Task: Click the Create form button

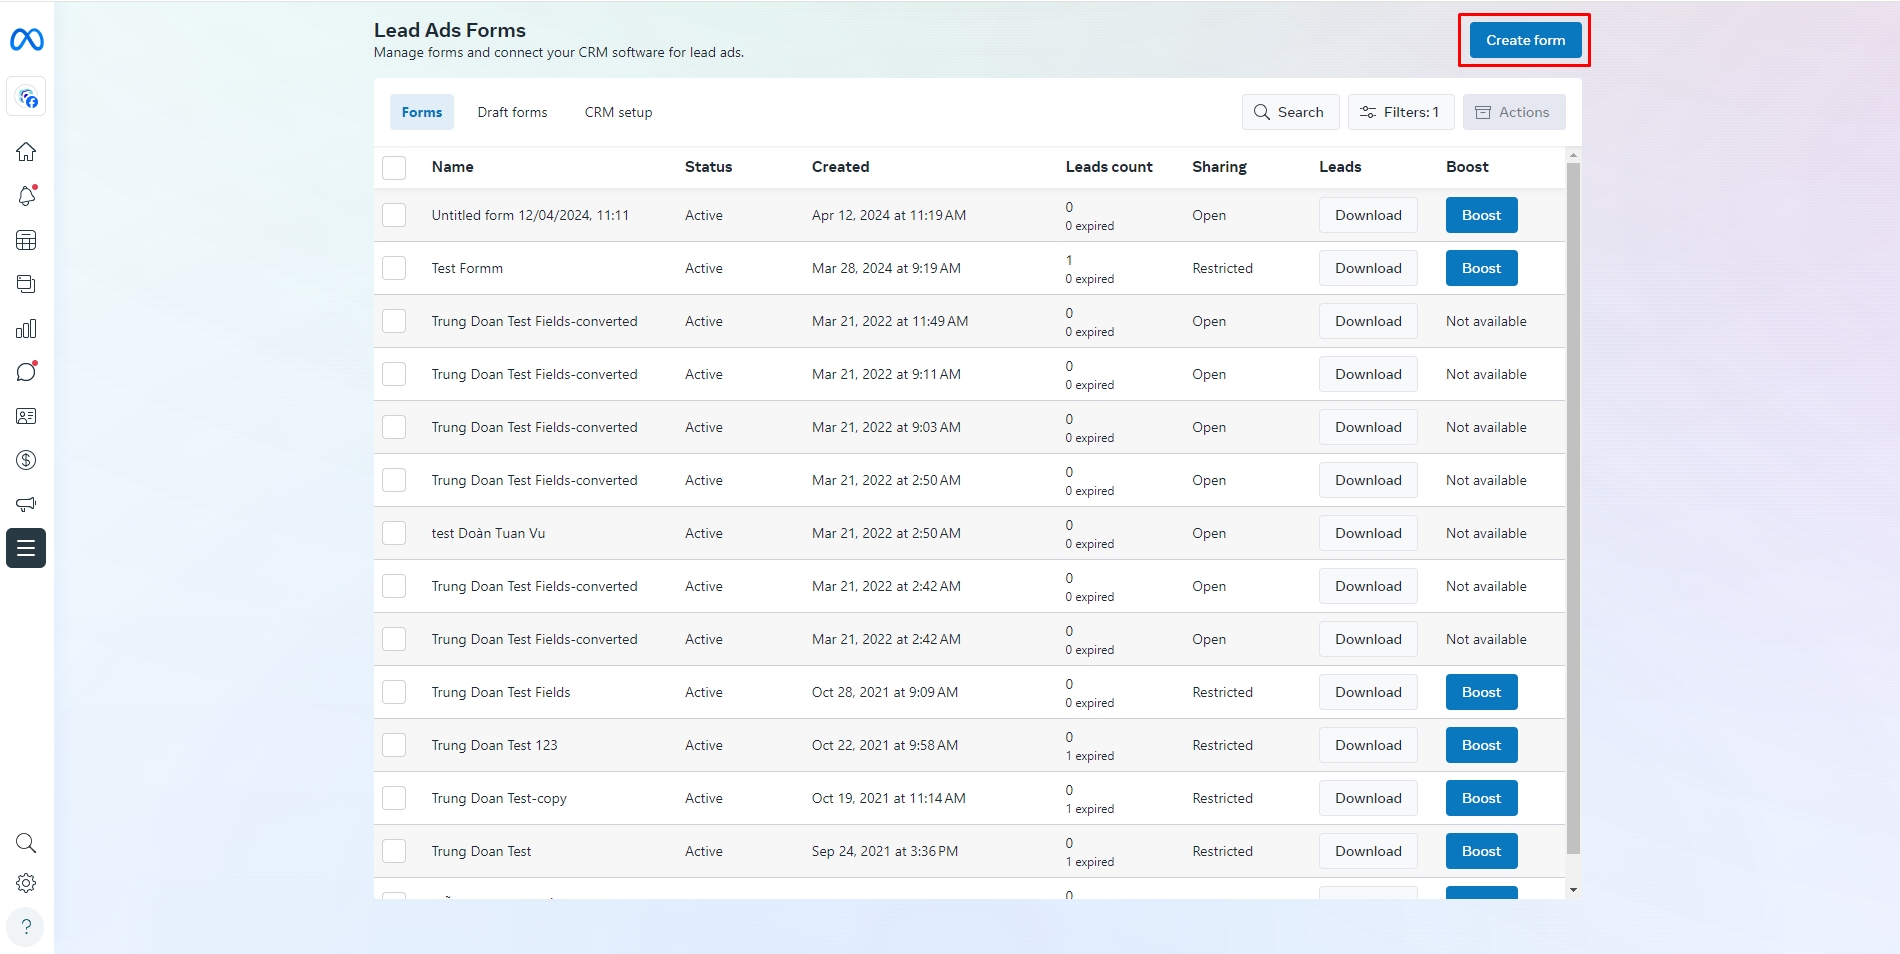Action: pyautogui.click(x=1524, y=40)
